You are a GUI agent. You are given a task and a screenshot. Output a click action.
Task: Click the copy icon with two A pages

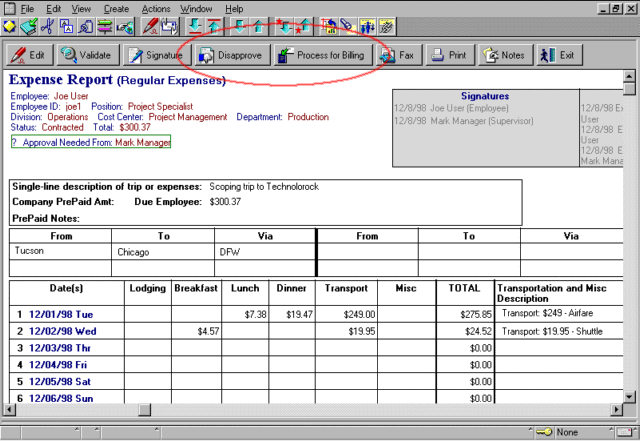click(67, 27)
